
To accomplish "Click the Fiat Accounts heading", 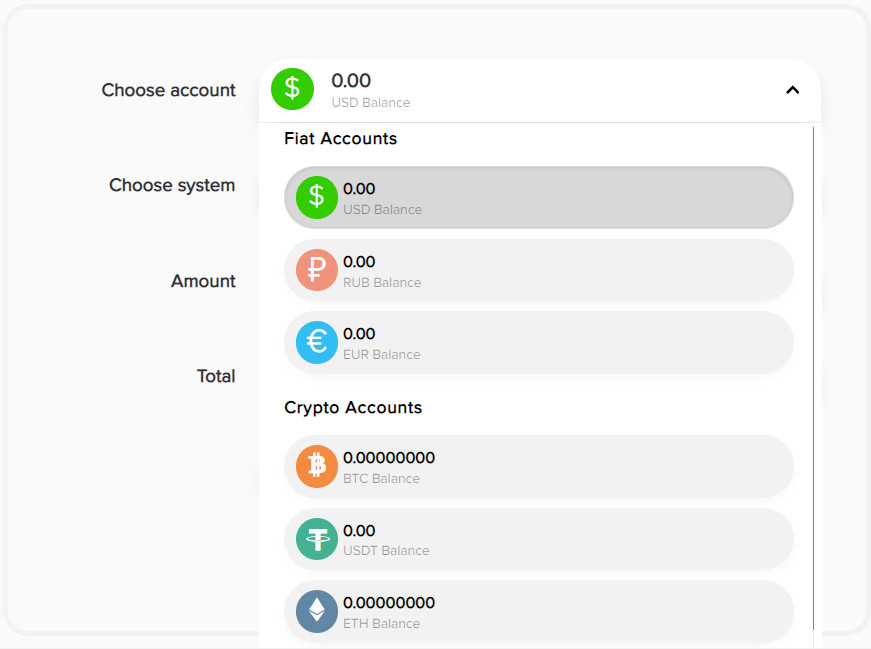I will [341, 138].
